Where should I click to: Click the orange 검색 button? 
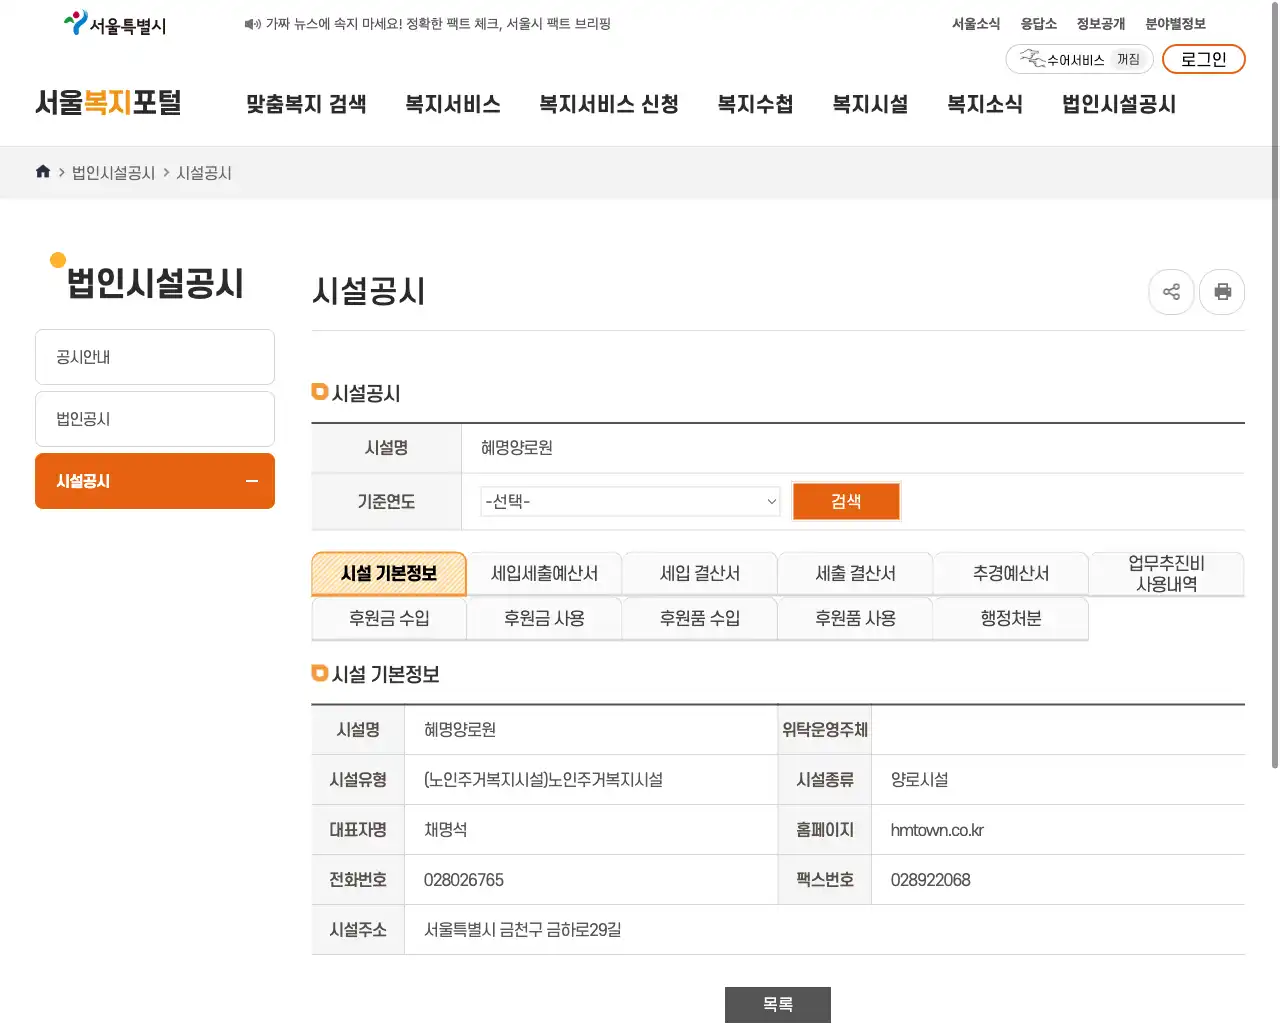(x=846, y=501)
